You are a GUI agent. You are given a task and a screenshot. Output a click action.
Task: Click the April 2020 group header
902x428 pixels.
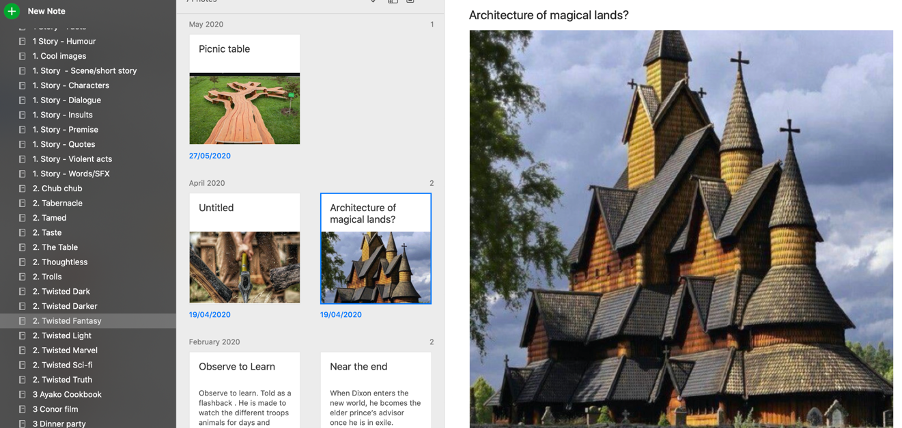[x=207, y=183]
